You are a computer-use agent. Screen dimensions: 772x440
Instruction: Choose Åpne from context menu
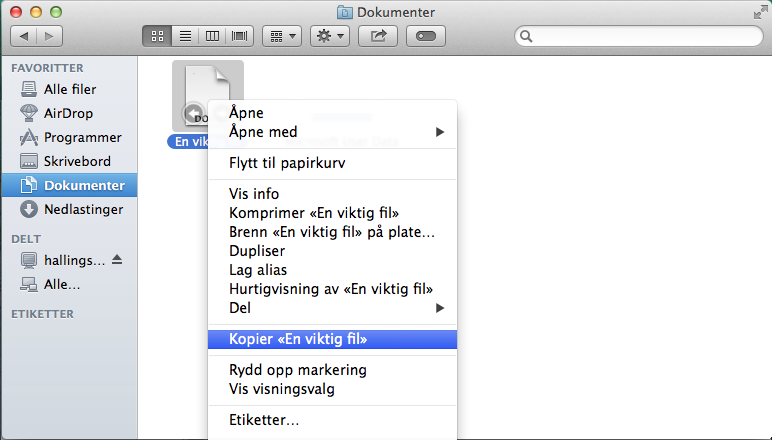[x=332, y=113]
